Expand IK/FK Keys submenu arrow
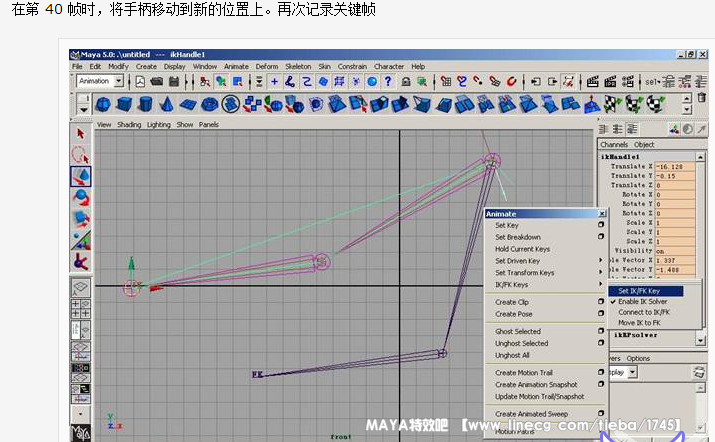The height and width of the screenshot is (442, 715). [601, 284]
